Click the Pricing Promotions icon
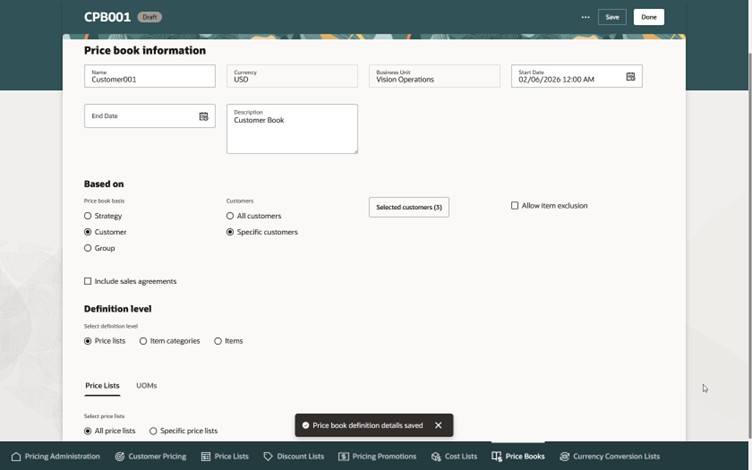The width and height of the screenshot is (752, 470). [x=343, y=457]
